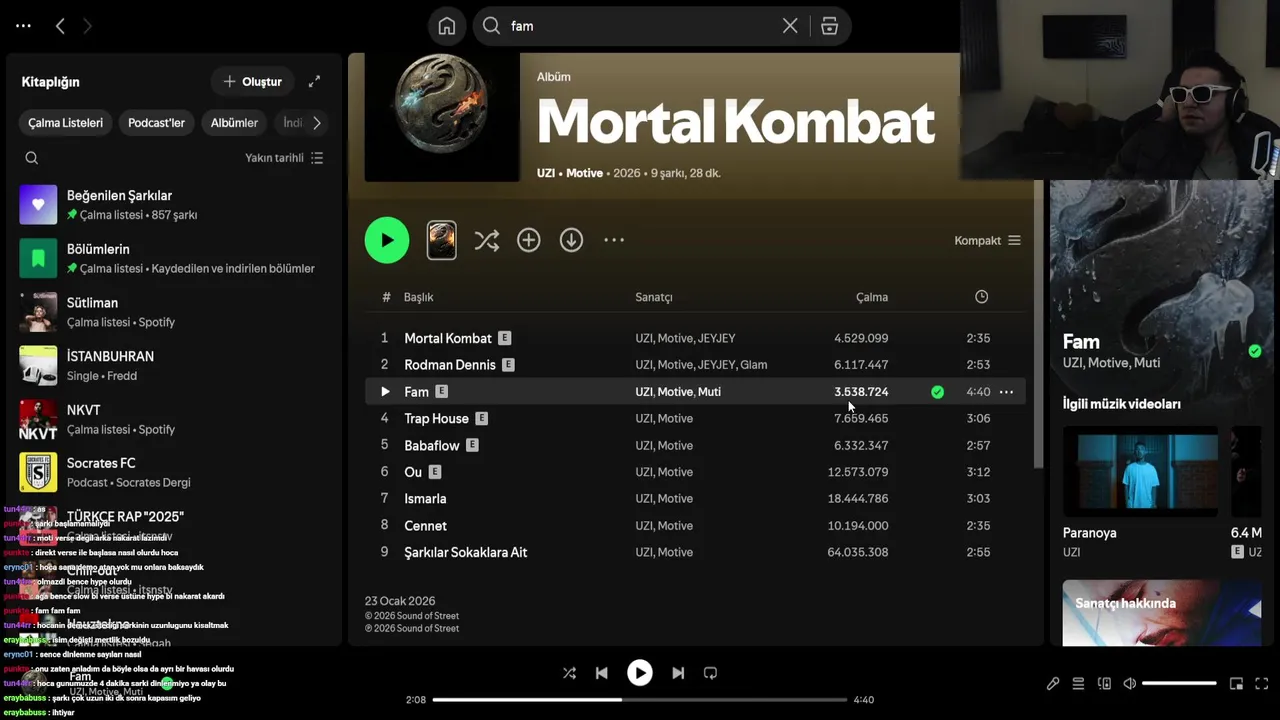This screenshot has height=720, width=1280.
Task: Click the Oluştur create button
Action: point(252,81)
